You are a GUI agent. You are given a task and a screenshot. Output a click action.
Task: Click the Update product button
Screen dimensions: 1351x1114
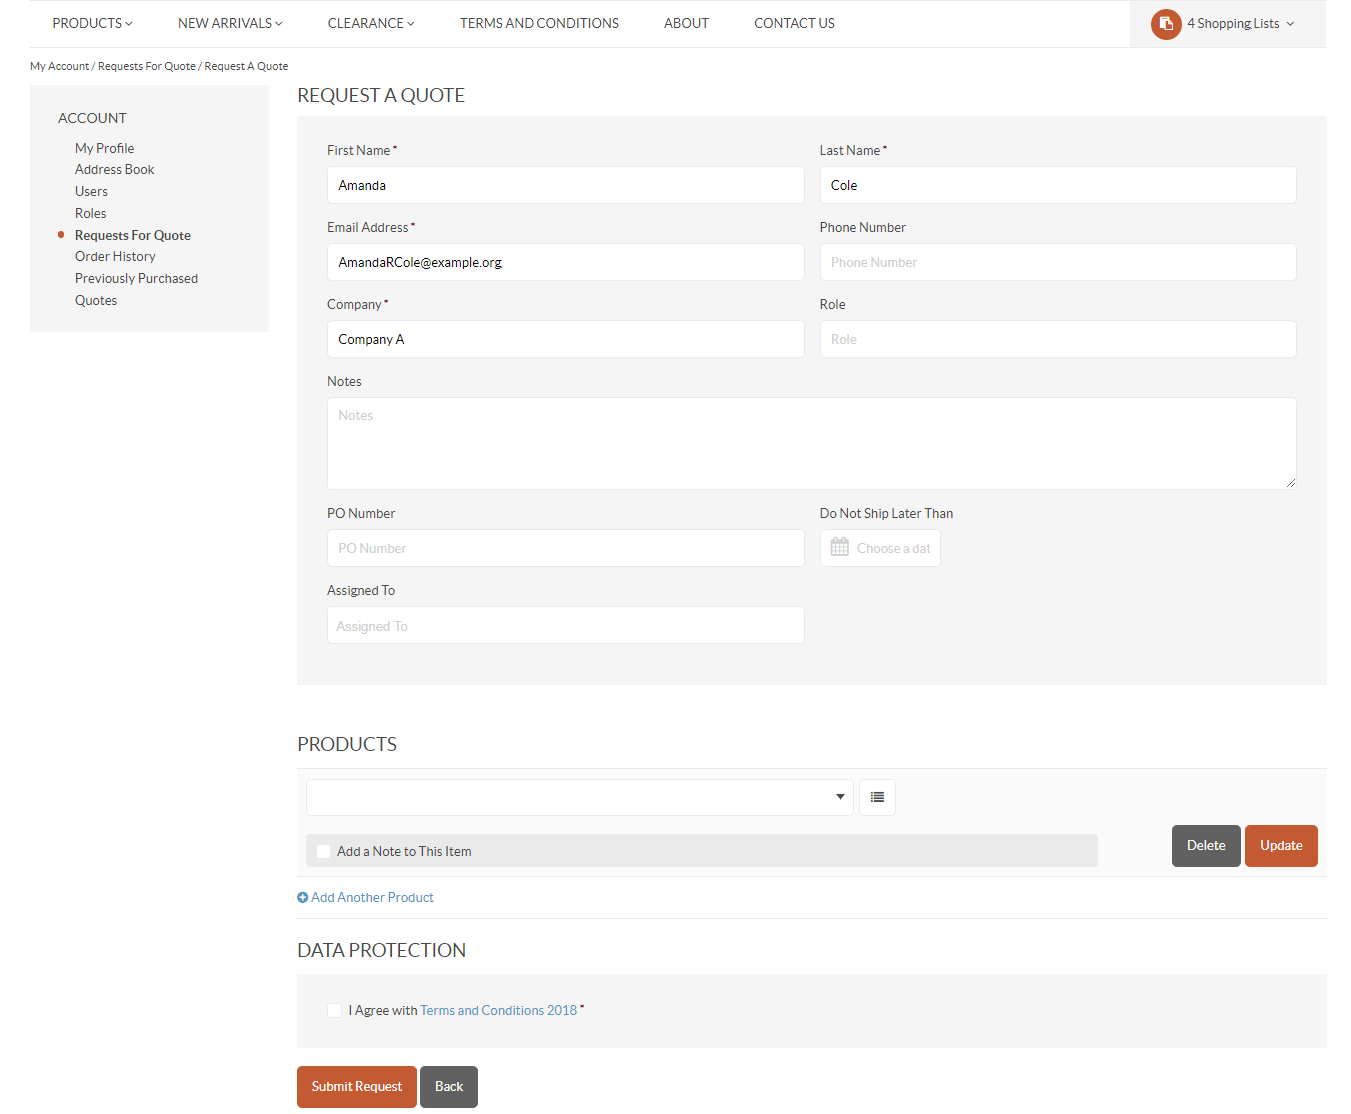coord(1281,846)
